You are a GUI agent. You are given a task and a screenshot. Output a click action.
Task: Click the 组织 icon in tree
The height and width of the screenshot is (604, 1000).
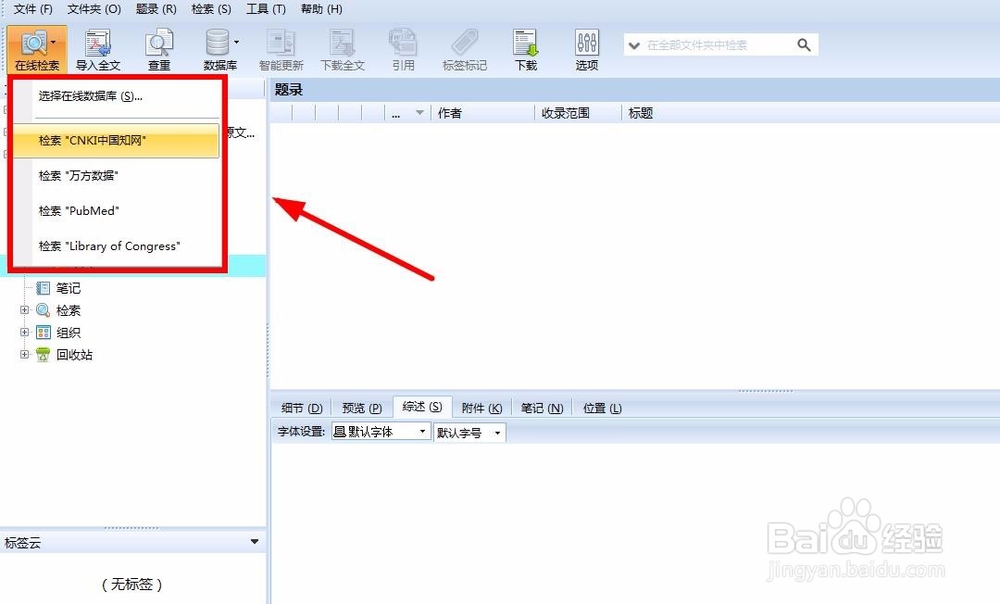tap(43, 332)
